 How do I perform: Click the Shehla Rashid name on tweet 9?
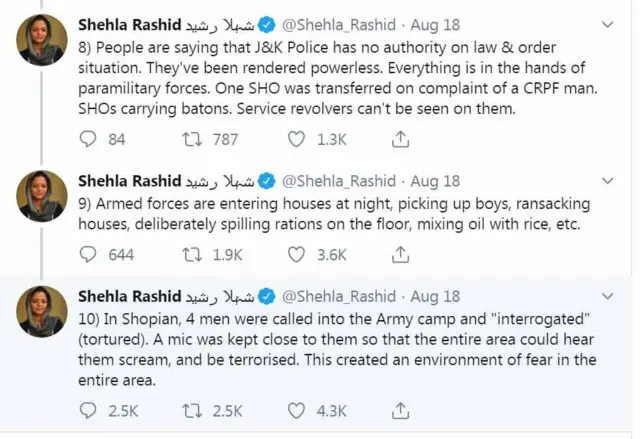[x=128, y=182]
